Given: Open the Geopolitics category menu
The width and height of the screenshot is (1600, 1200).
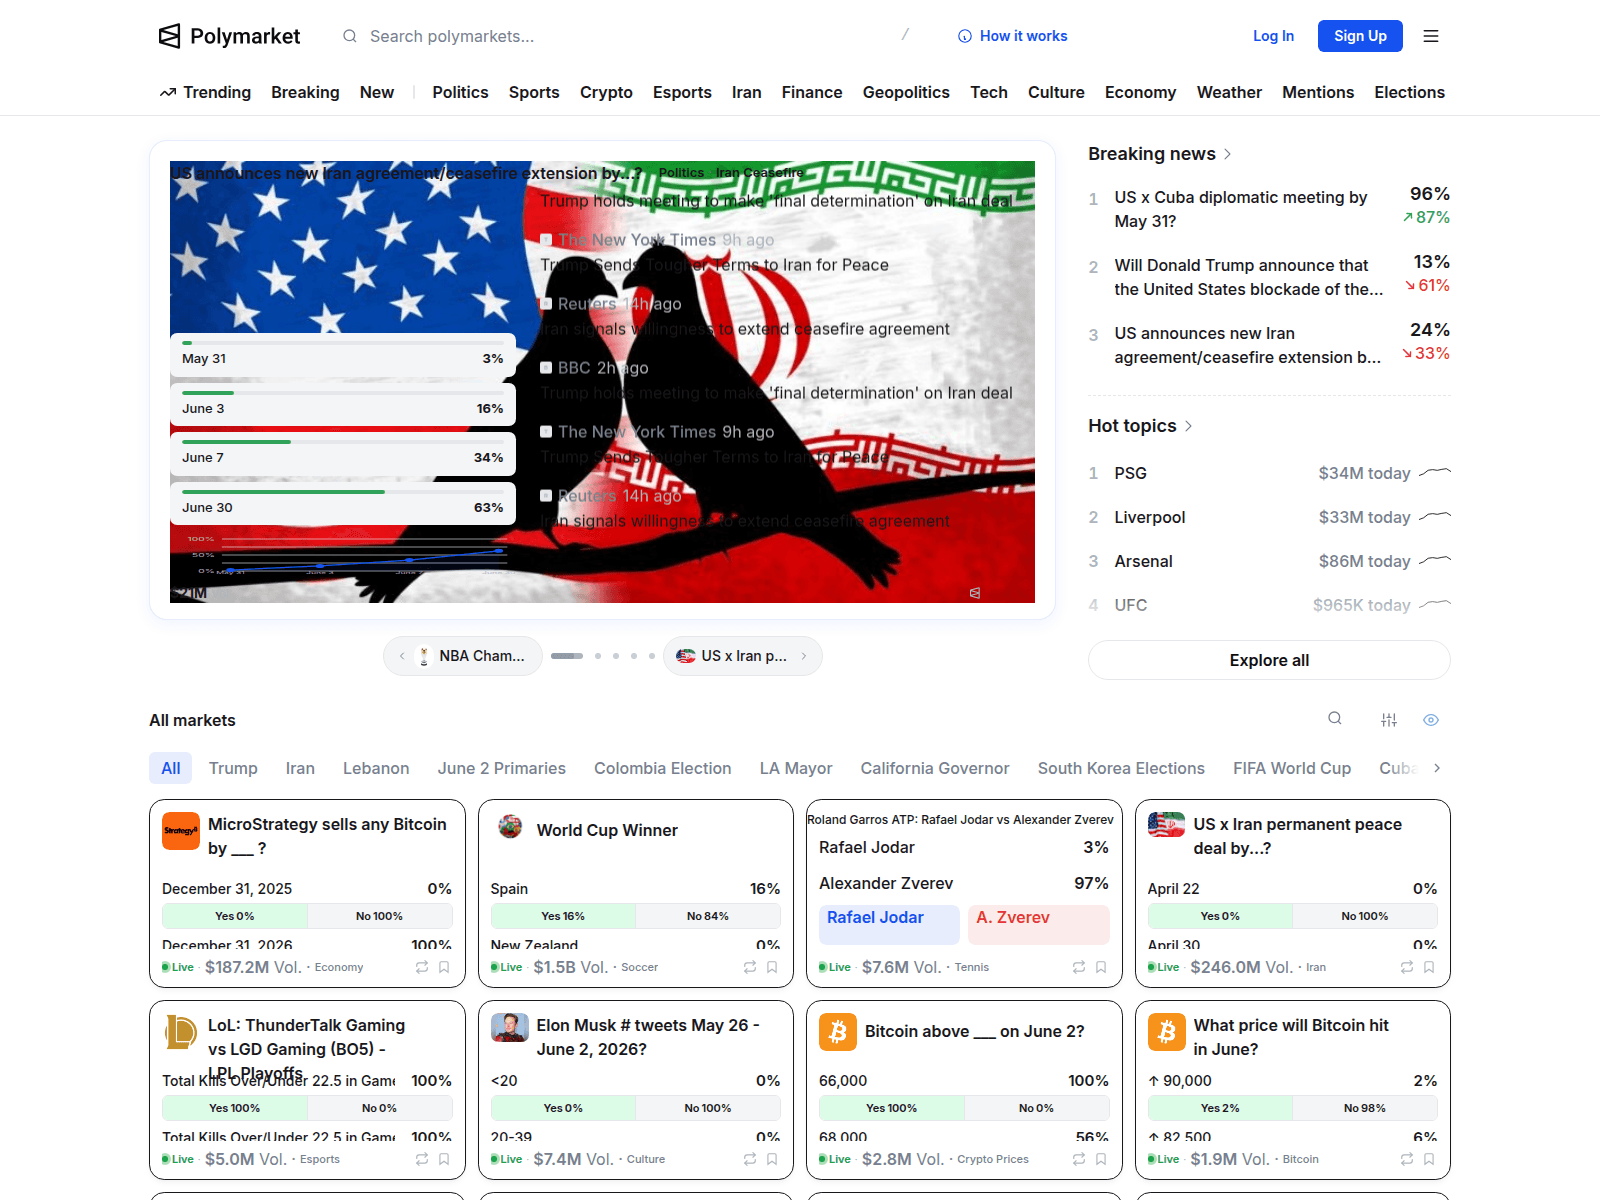Looking at the screenshot, I should point(906,92).
